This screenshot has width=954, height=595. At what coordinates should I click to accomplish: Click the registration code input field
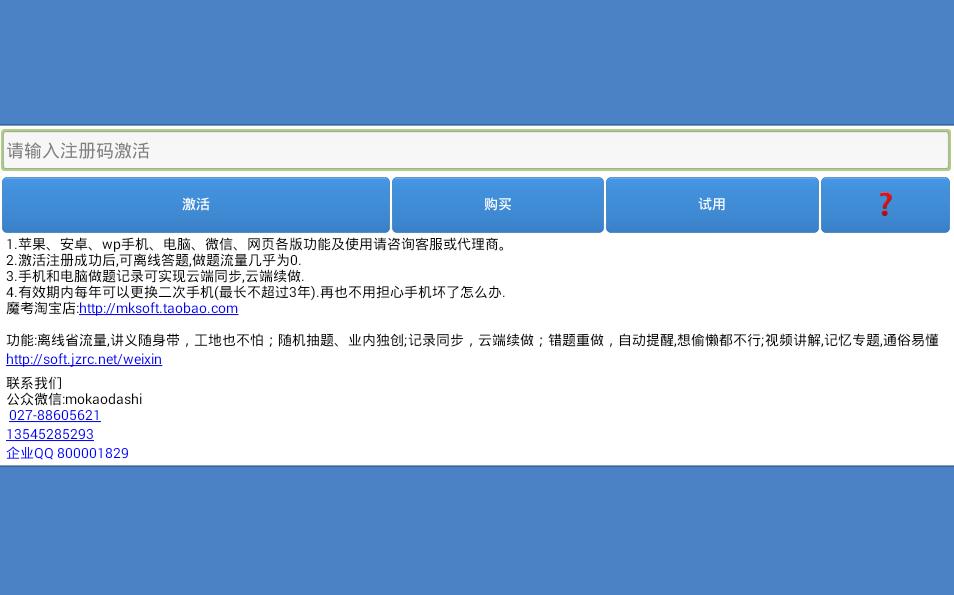[x=476, y=150]
